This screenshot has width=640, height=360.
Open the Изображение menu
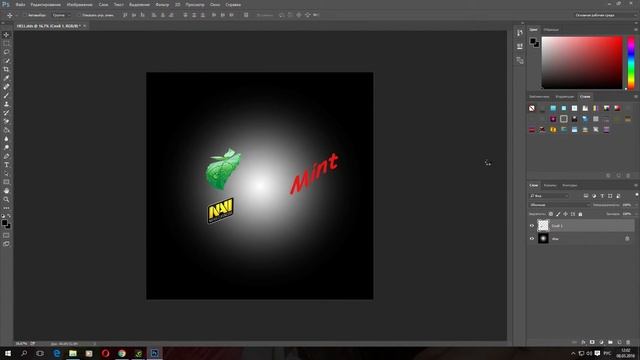coord(80,4)
